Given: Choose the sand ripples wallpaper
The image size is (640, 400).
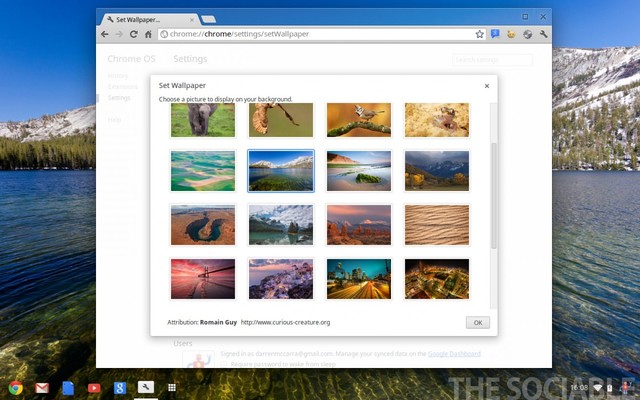Looking at the screenshot, I should click(437, 225).
